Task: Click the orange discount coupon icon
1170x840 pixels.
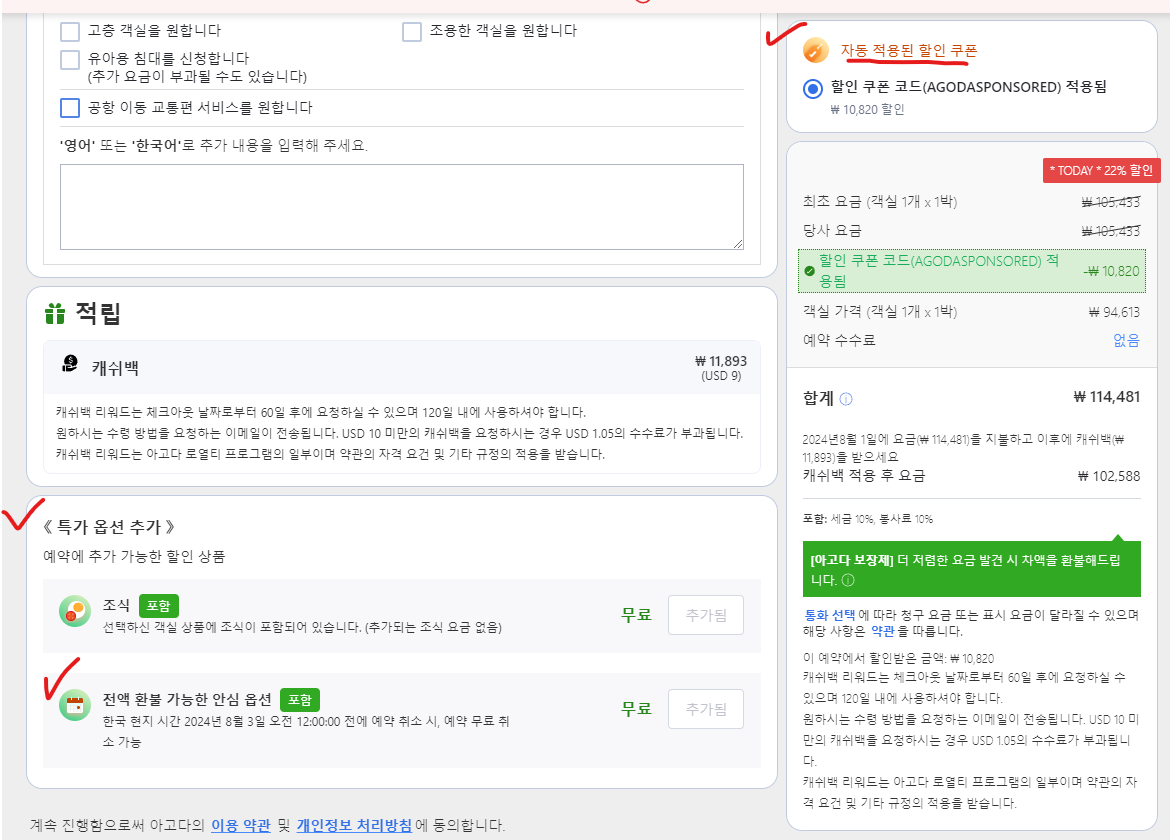Action: coord(816,50)
